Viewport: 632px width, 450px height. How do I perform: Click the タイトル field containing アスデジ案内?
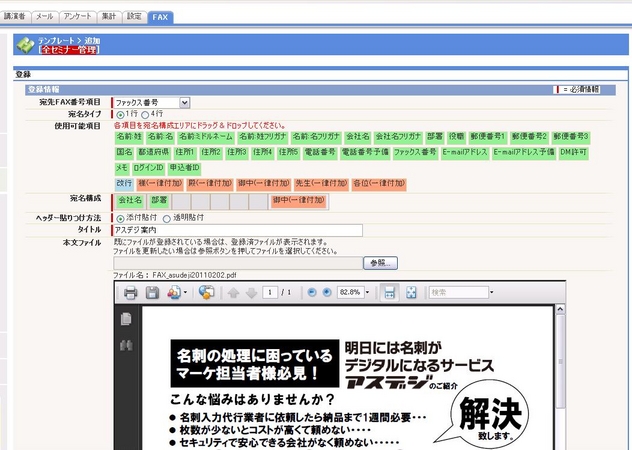[x=238, y=230]
